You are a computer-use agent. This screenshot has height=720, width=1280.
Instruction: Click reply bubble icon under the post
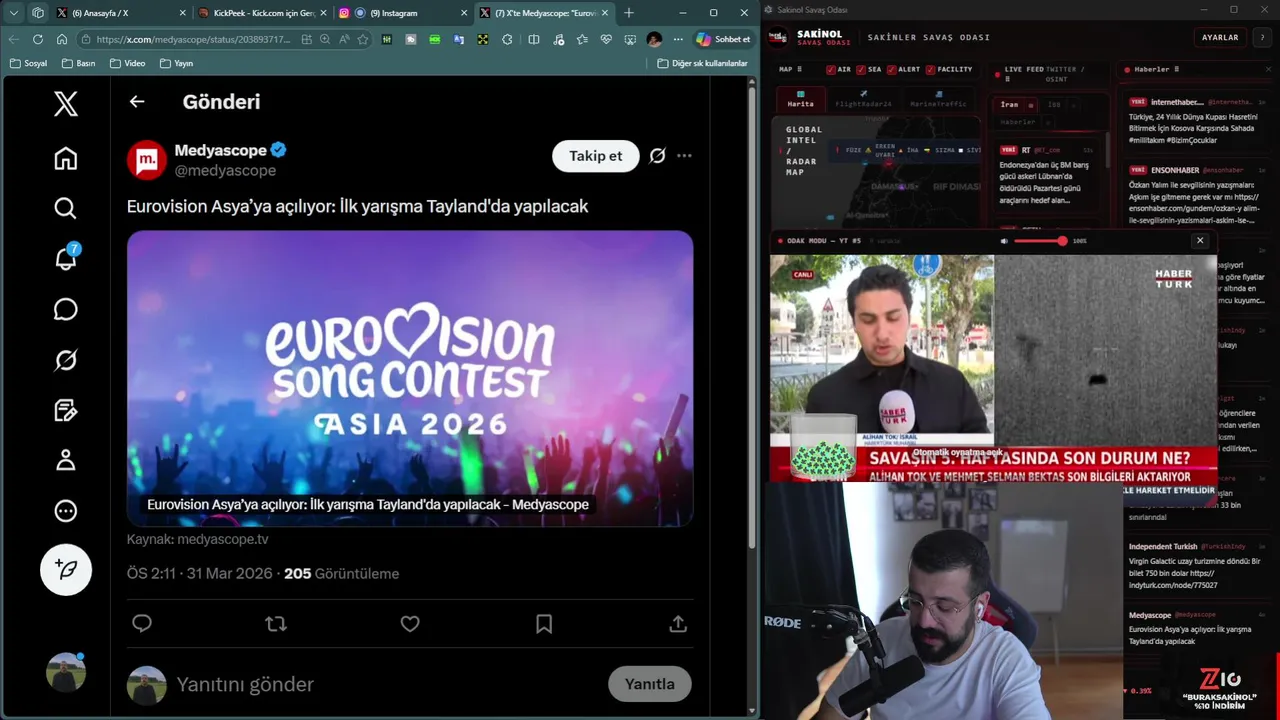coord(142,624)
